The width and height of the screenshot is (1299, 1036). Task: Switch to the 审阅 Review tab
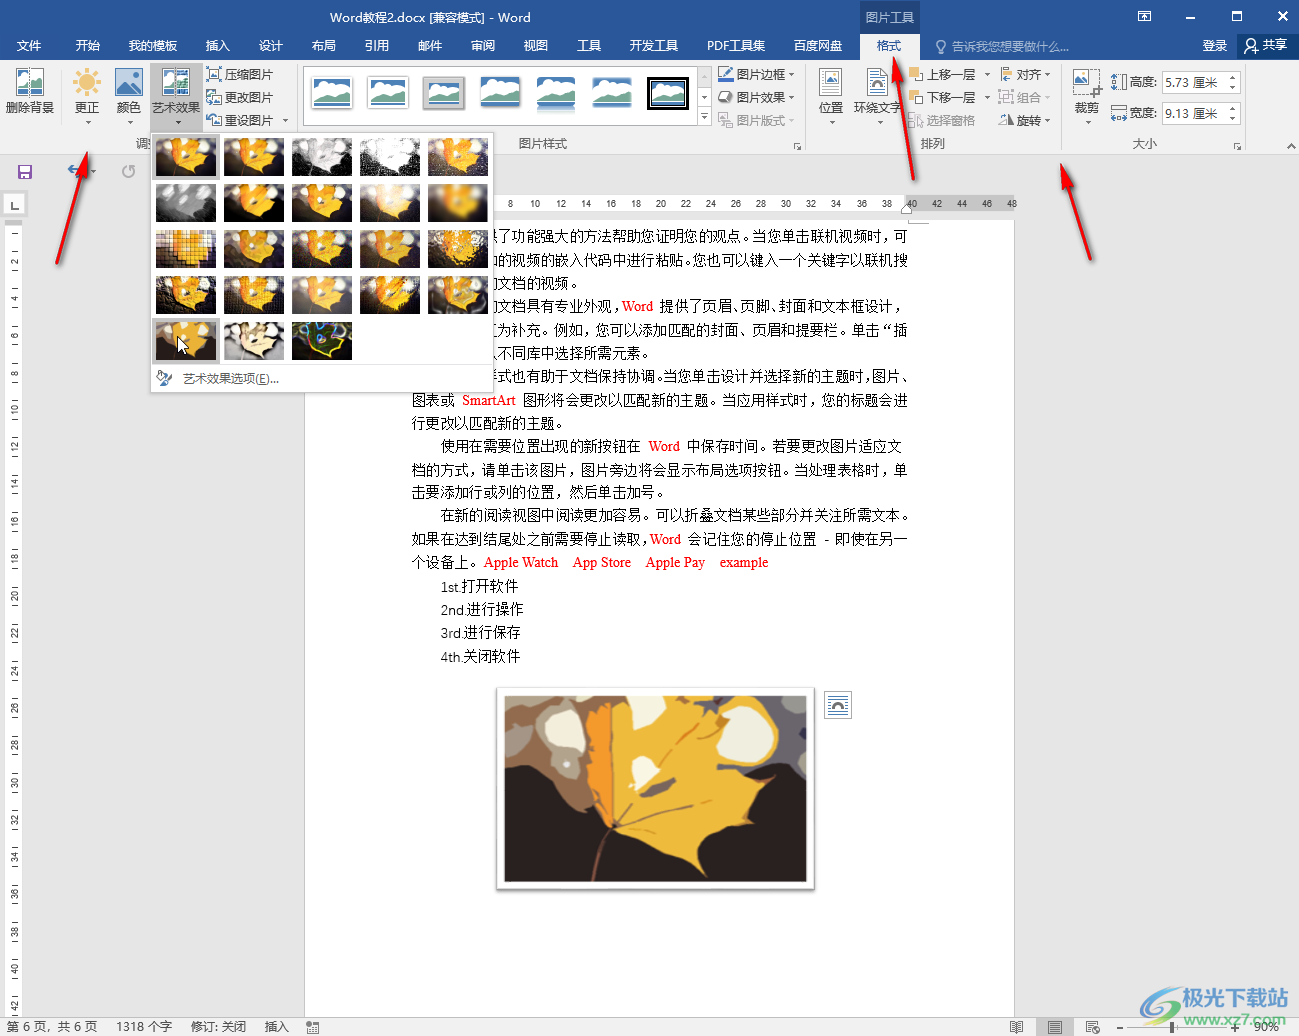(x=483, y=46)
